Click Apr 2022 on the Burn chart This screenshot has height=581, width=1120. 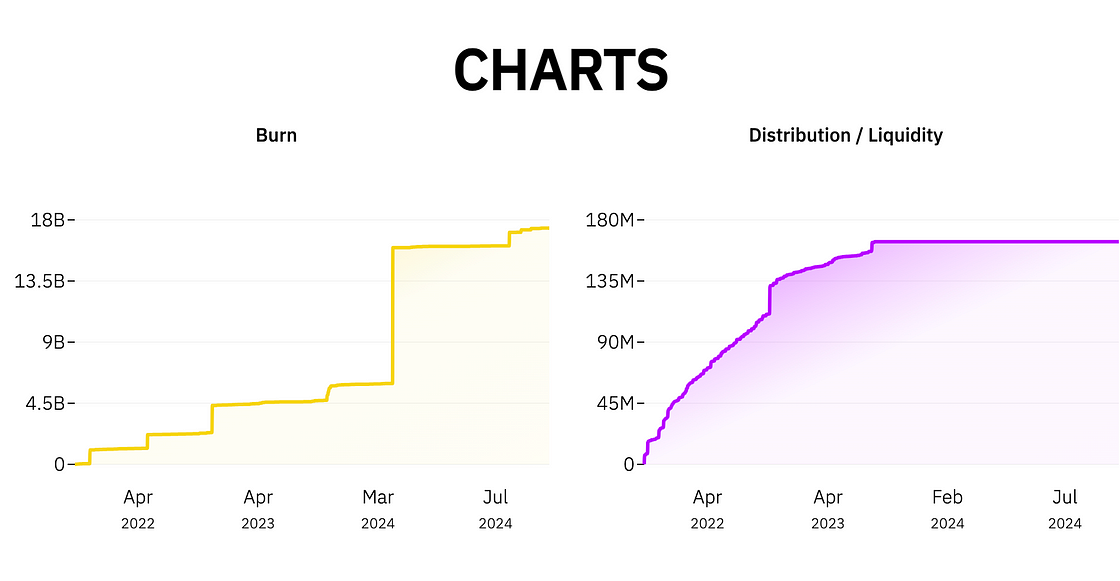pos(138,507)
